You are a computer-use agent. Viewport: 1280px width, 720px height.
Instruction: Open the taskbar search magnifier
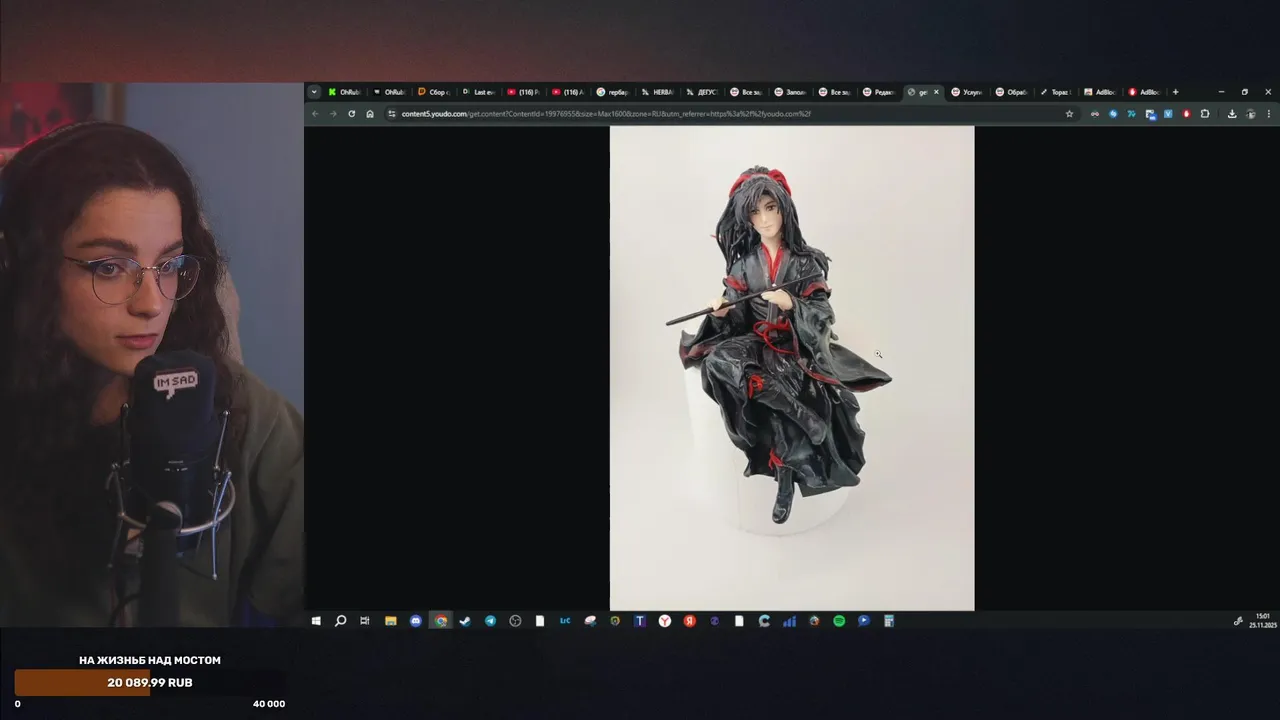pyautogui.click(x=340, y=621)
